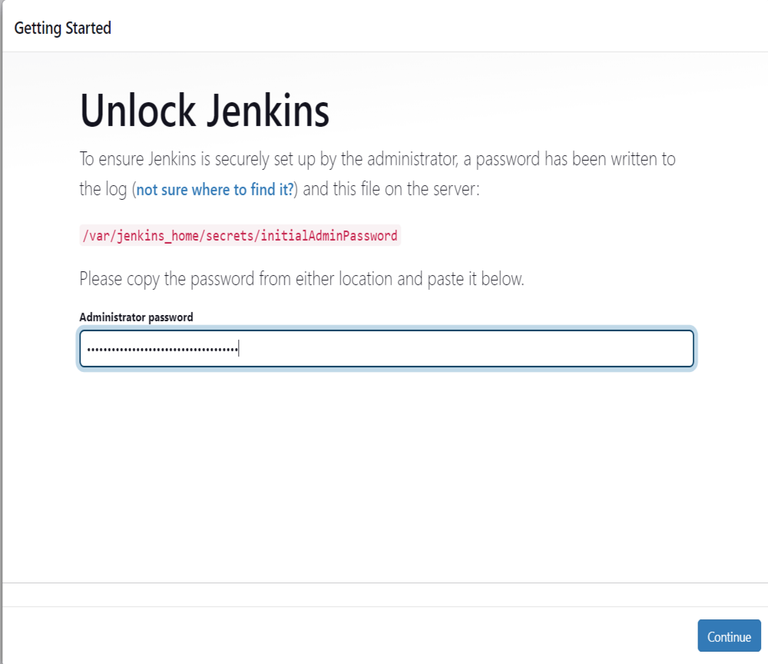Click the word "Jenkins" in the heading

[266, 111]
